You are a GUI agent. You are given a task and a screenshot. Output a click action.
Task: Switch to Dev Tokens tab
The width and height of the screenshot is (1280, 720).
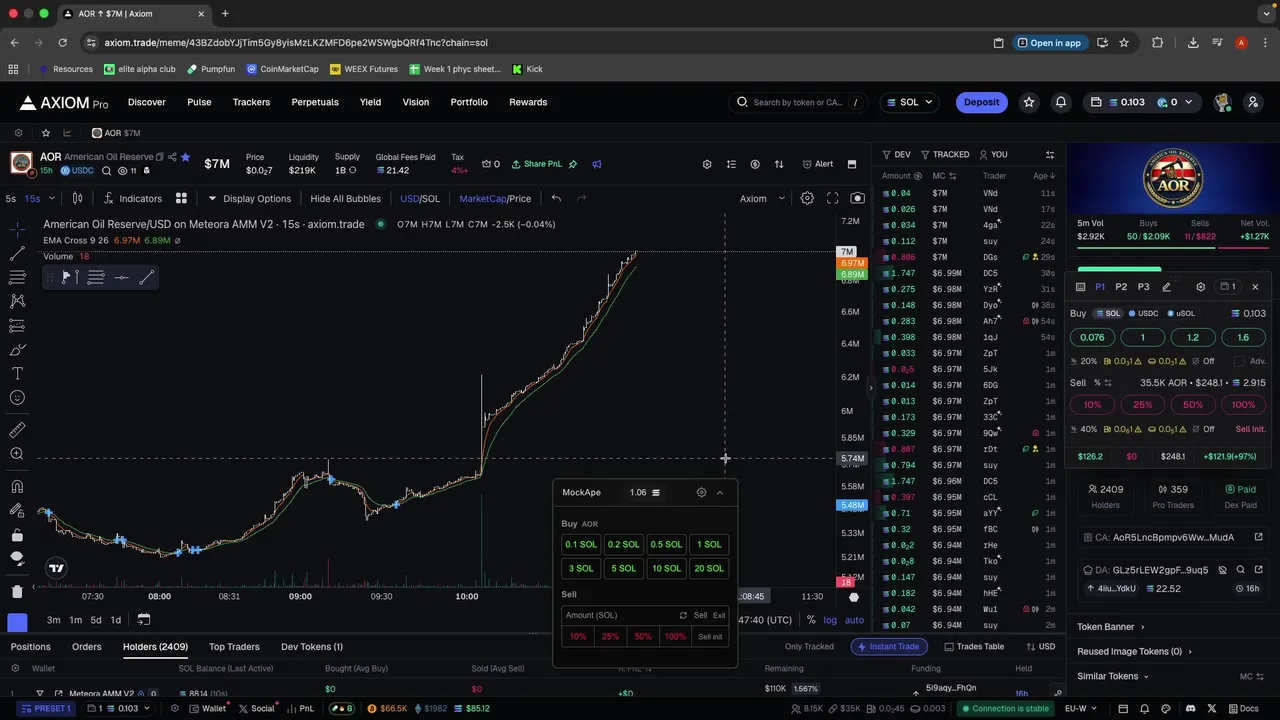point(312,647)
